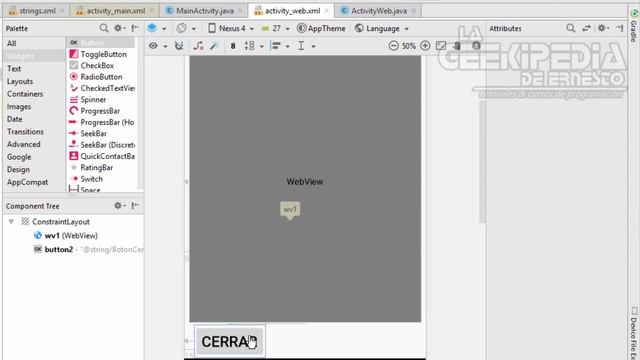Open Attributes panel settings gear
This screenshot has width=640, height=360.
point(602,28)
